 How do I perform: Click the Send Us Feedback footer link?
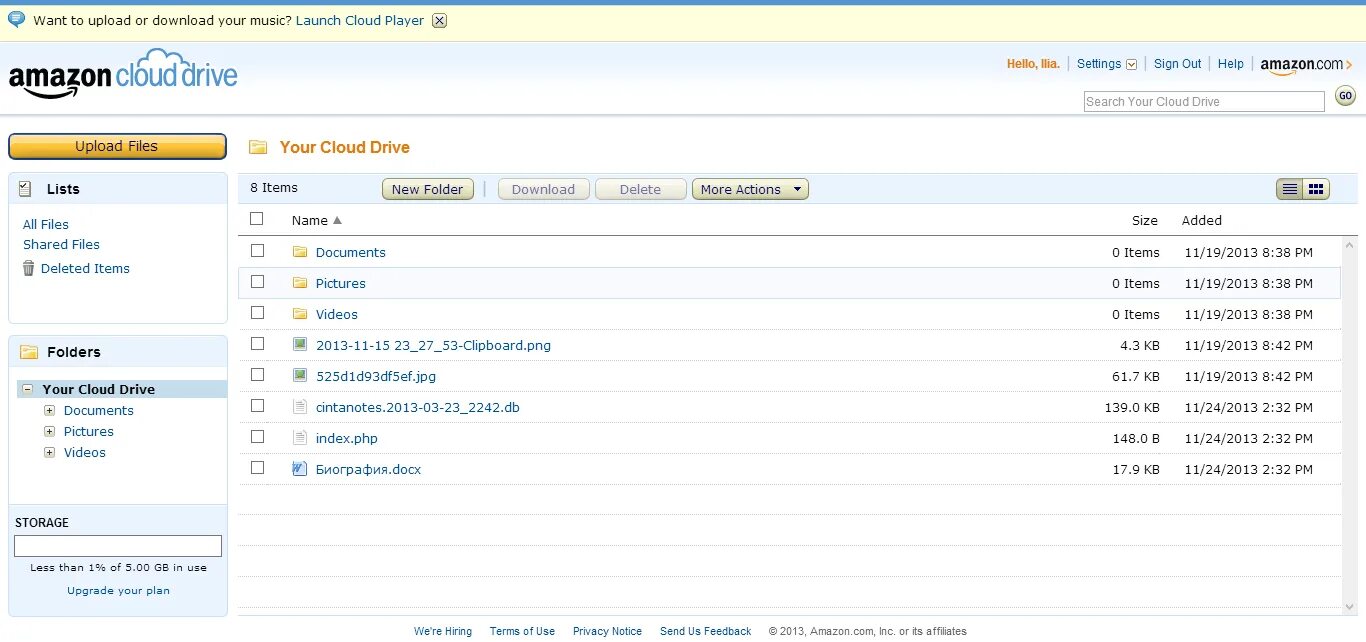click(705, 631)
